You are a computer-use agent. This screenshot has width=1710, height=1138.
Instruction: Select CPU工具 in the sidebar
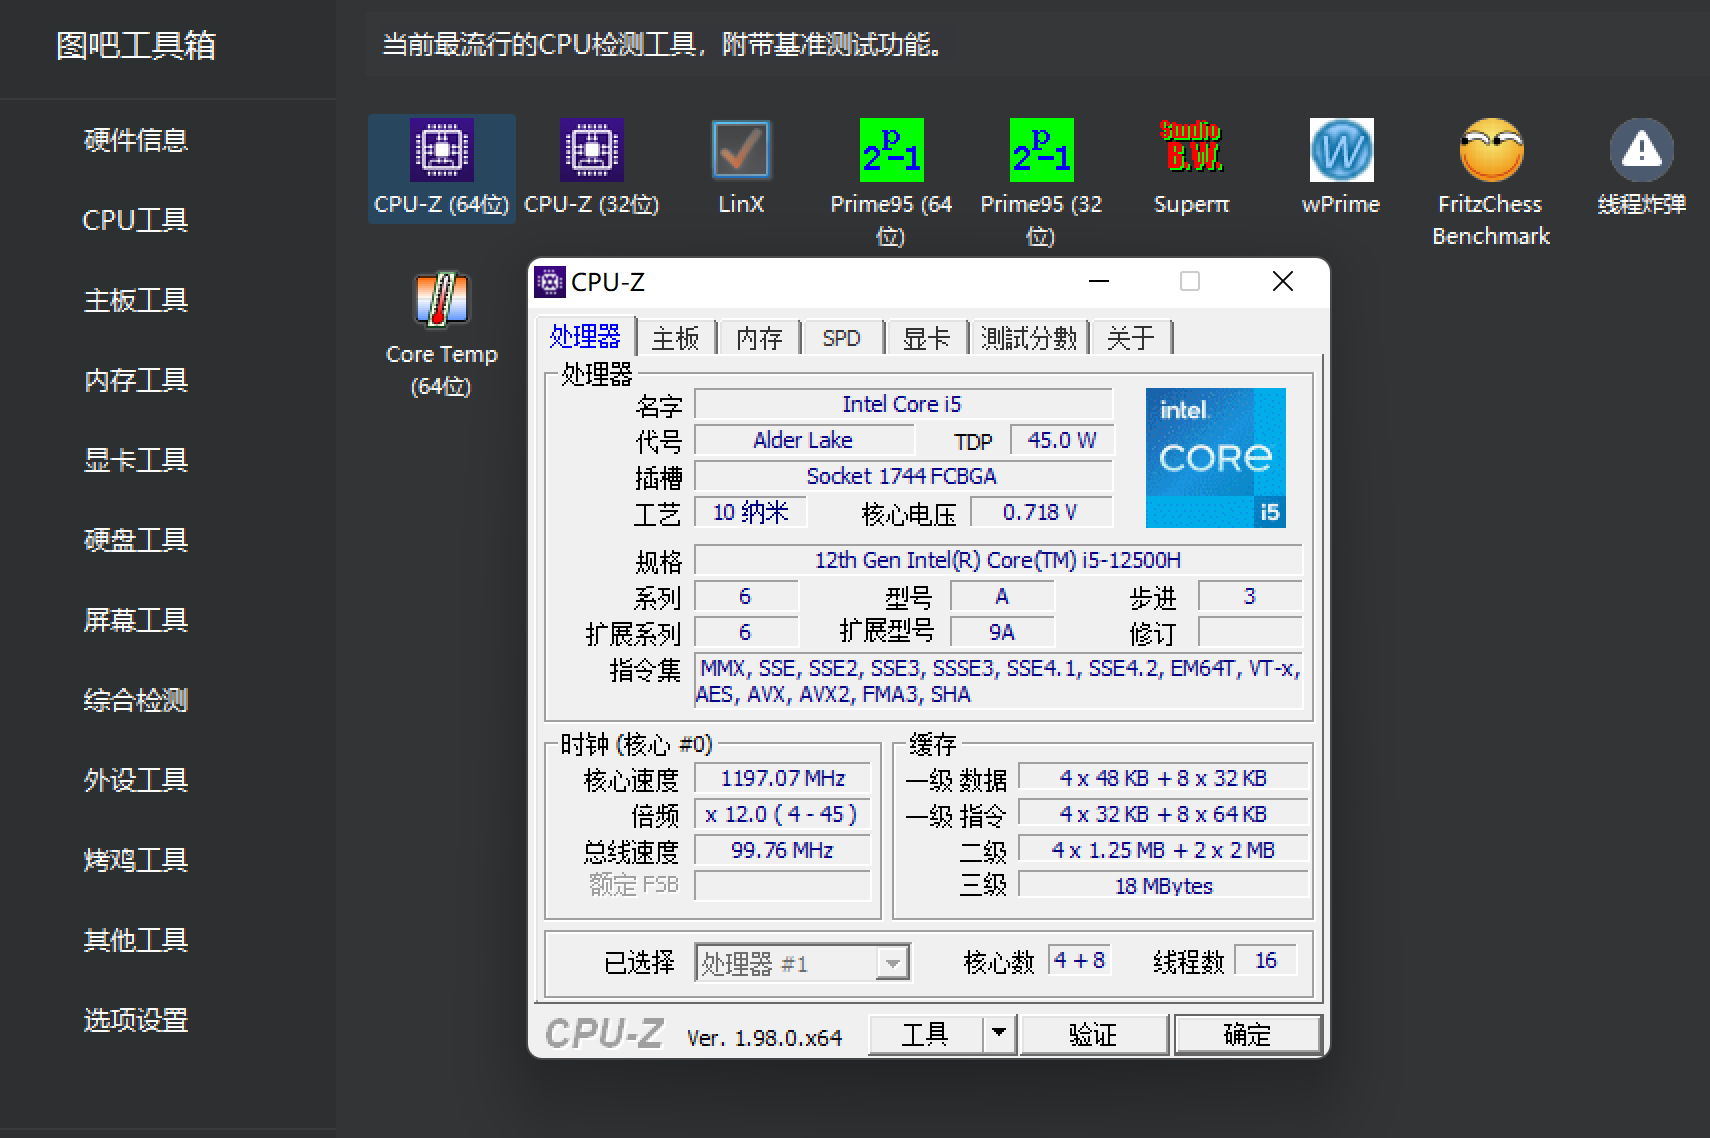click(x=136, y=220)
